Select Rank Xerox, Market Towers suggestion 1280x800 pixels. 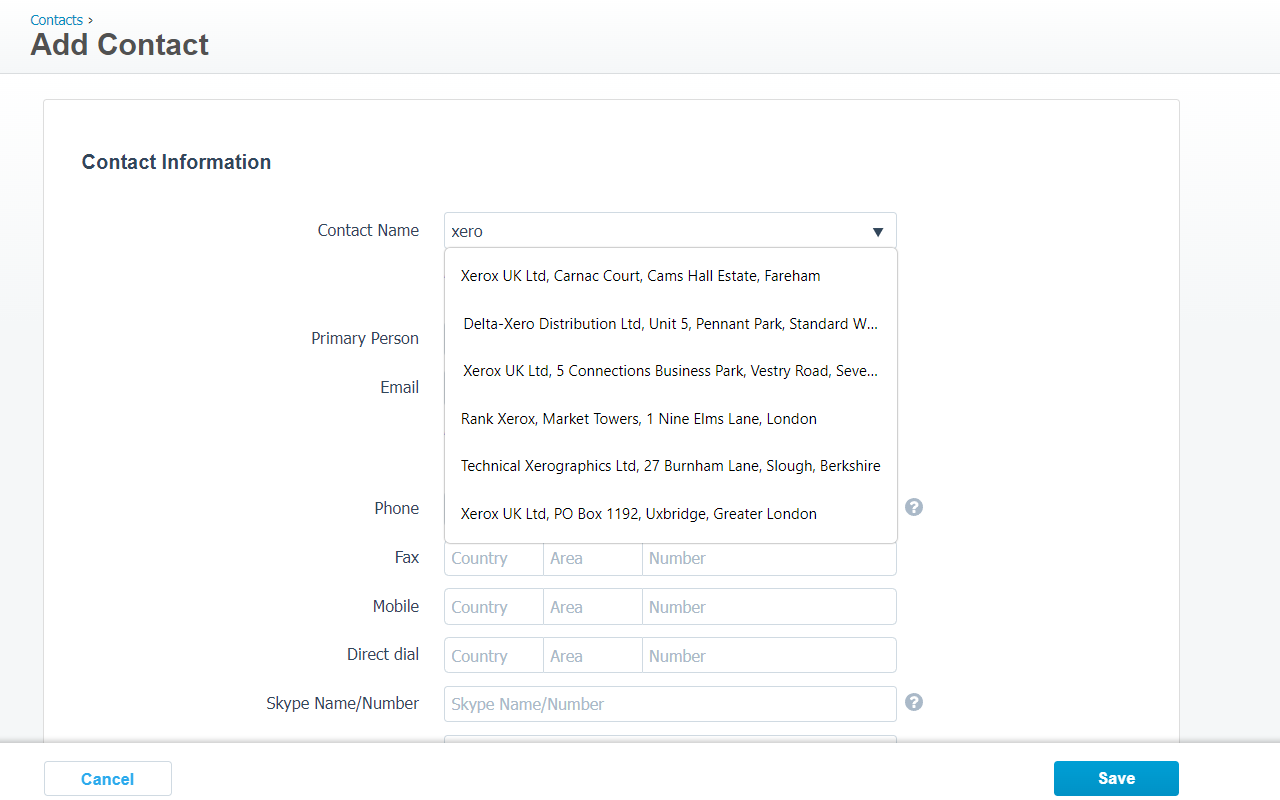[x=670, y=419]
